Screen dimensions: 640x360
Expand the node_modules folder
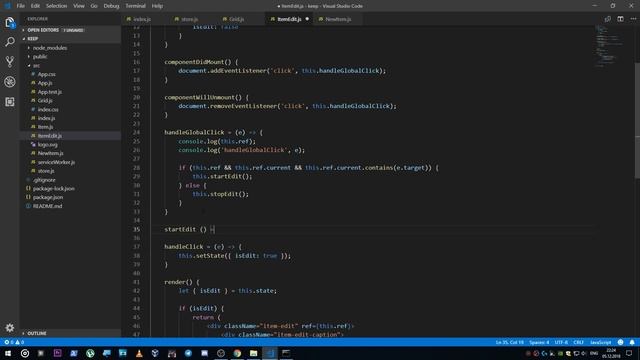click(50, 48)
